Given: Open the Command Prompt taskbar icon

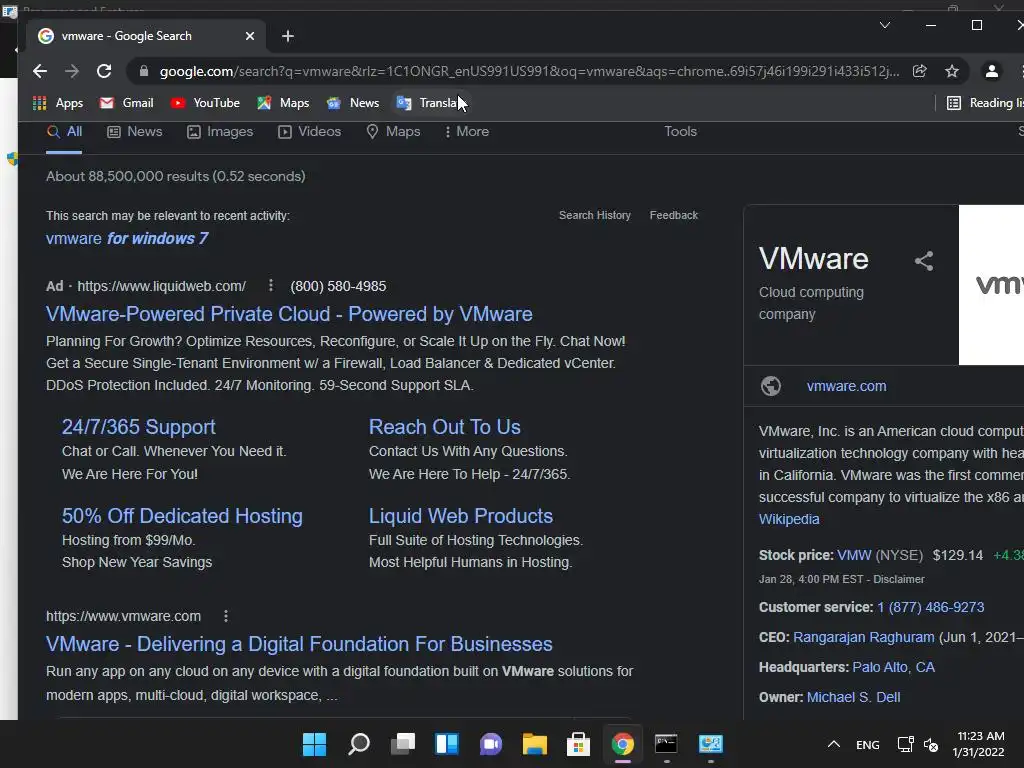Looking at the screenshot, I should [666, 744].
